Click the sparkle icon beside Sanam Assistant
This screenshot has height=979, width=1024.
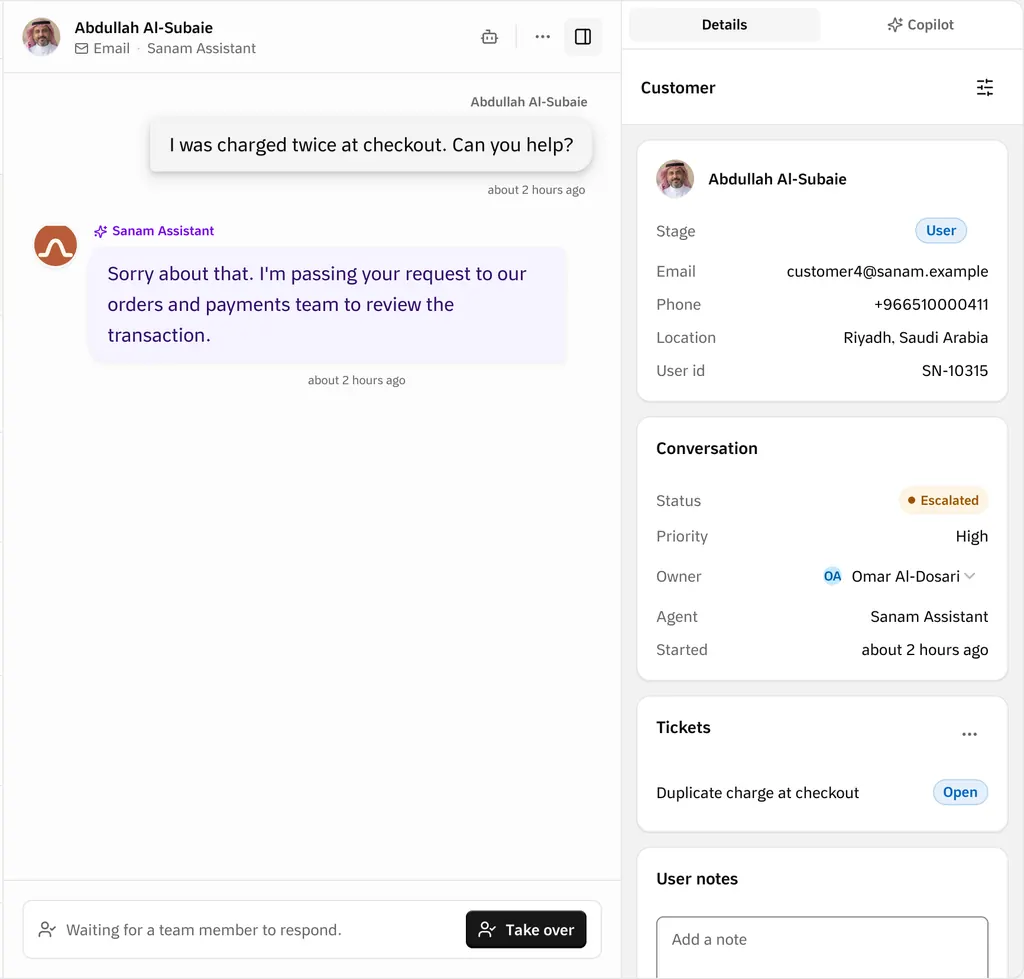[x=100, y=231]
